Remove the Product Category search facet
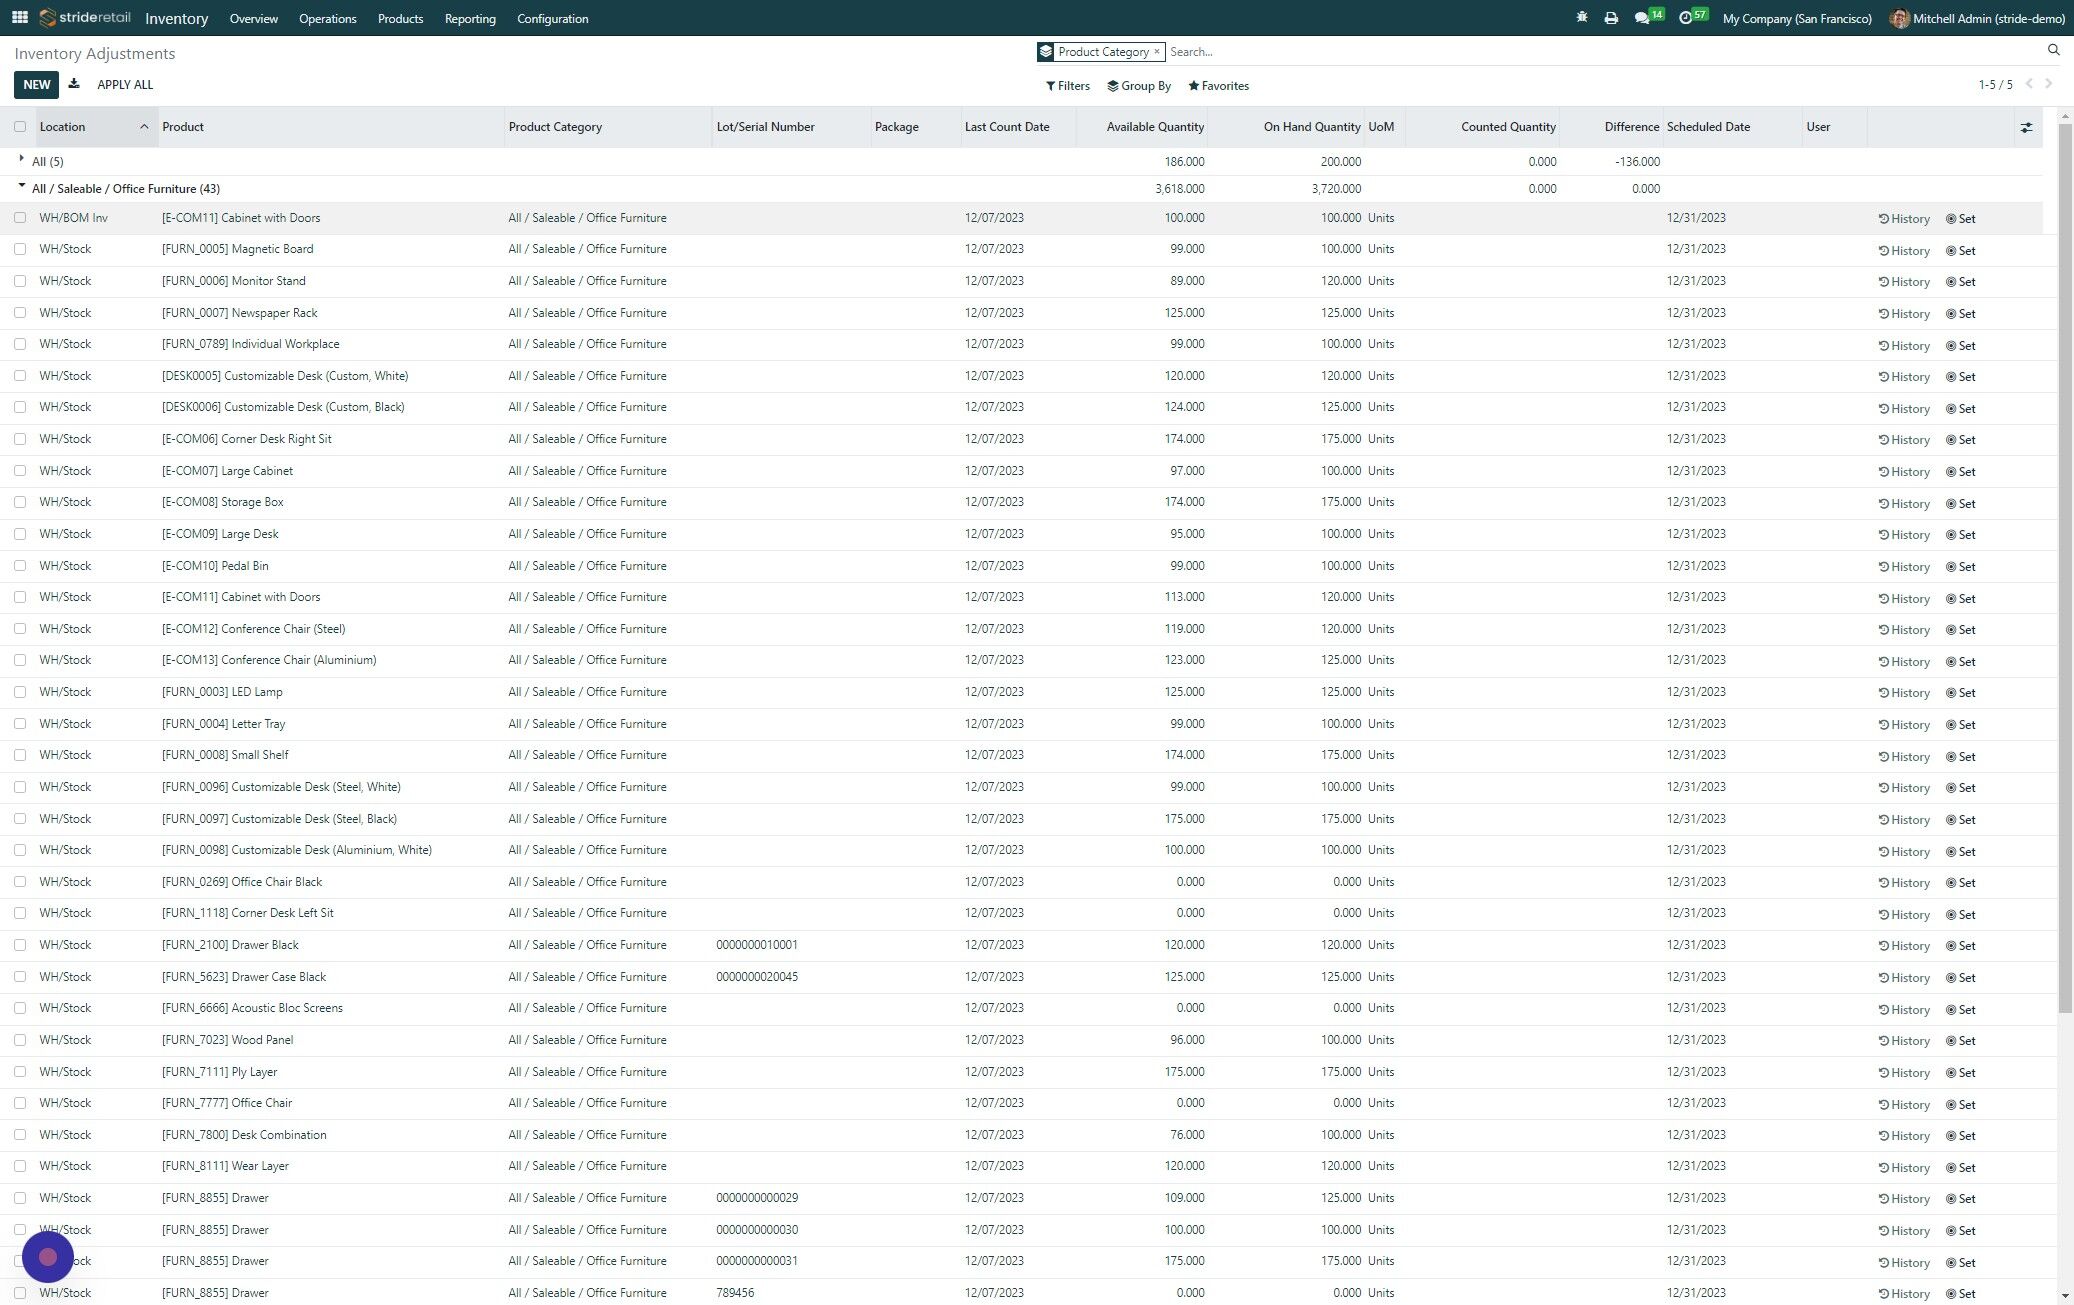This screenshot has width=2074, height=1305. pos(1157,51)
